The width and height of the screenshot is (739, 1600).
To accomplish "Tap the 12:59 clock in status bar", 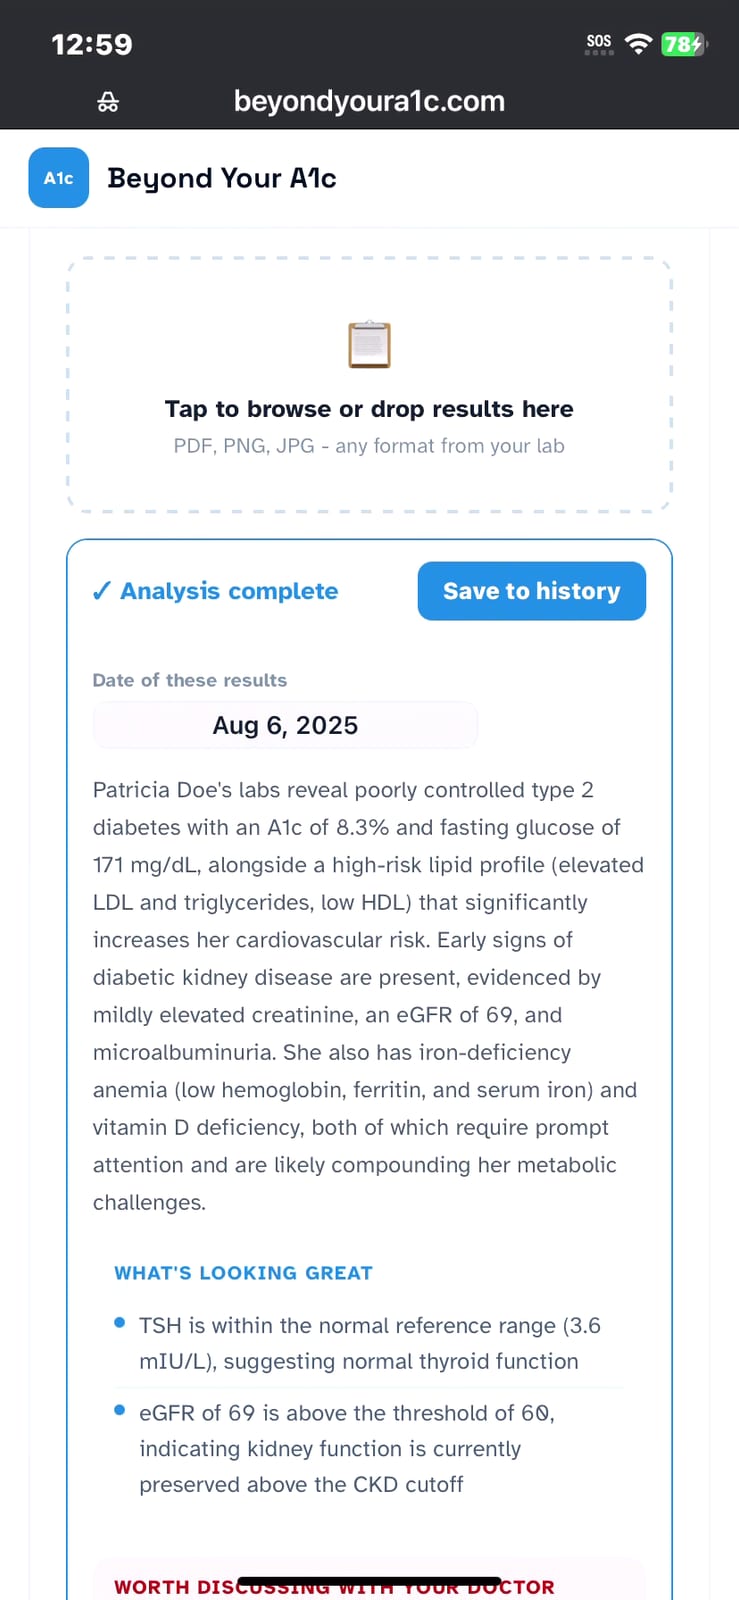I will point(92,44).
